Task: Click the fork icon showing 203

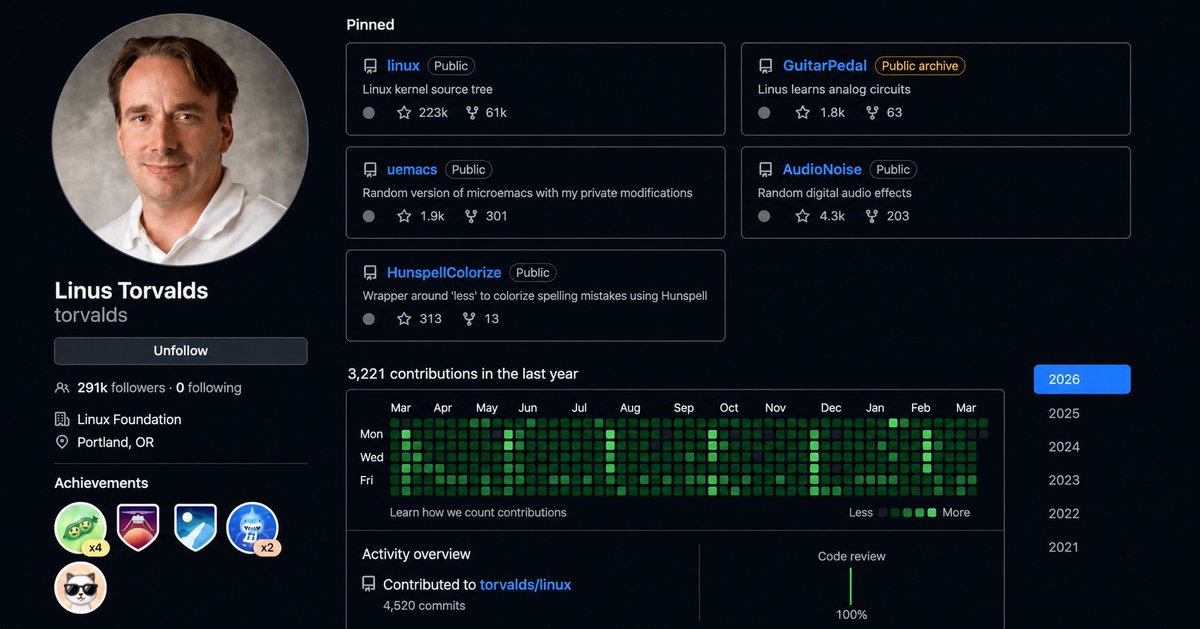Action: click(x=872, y=216)
